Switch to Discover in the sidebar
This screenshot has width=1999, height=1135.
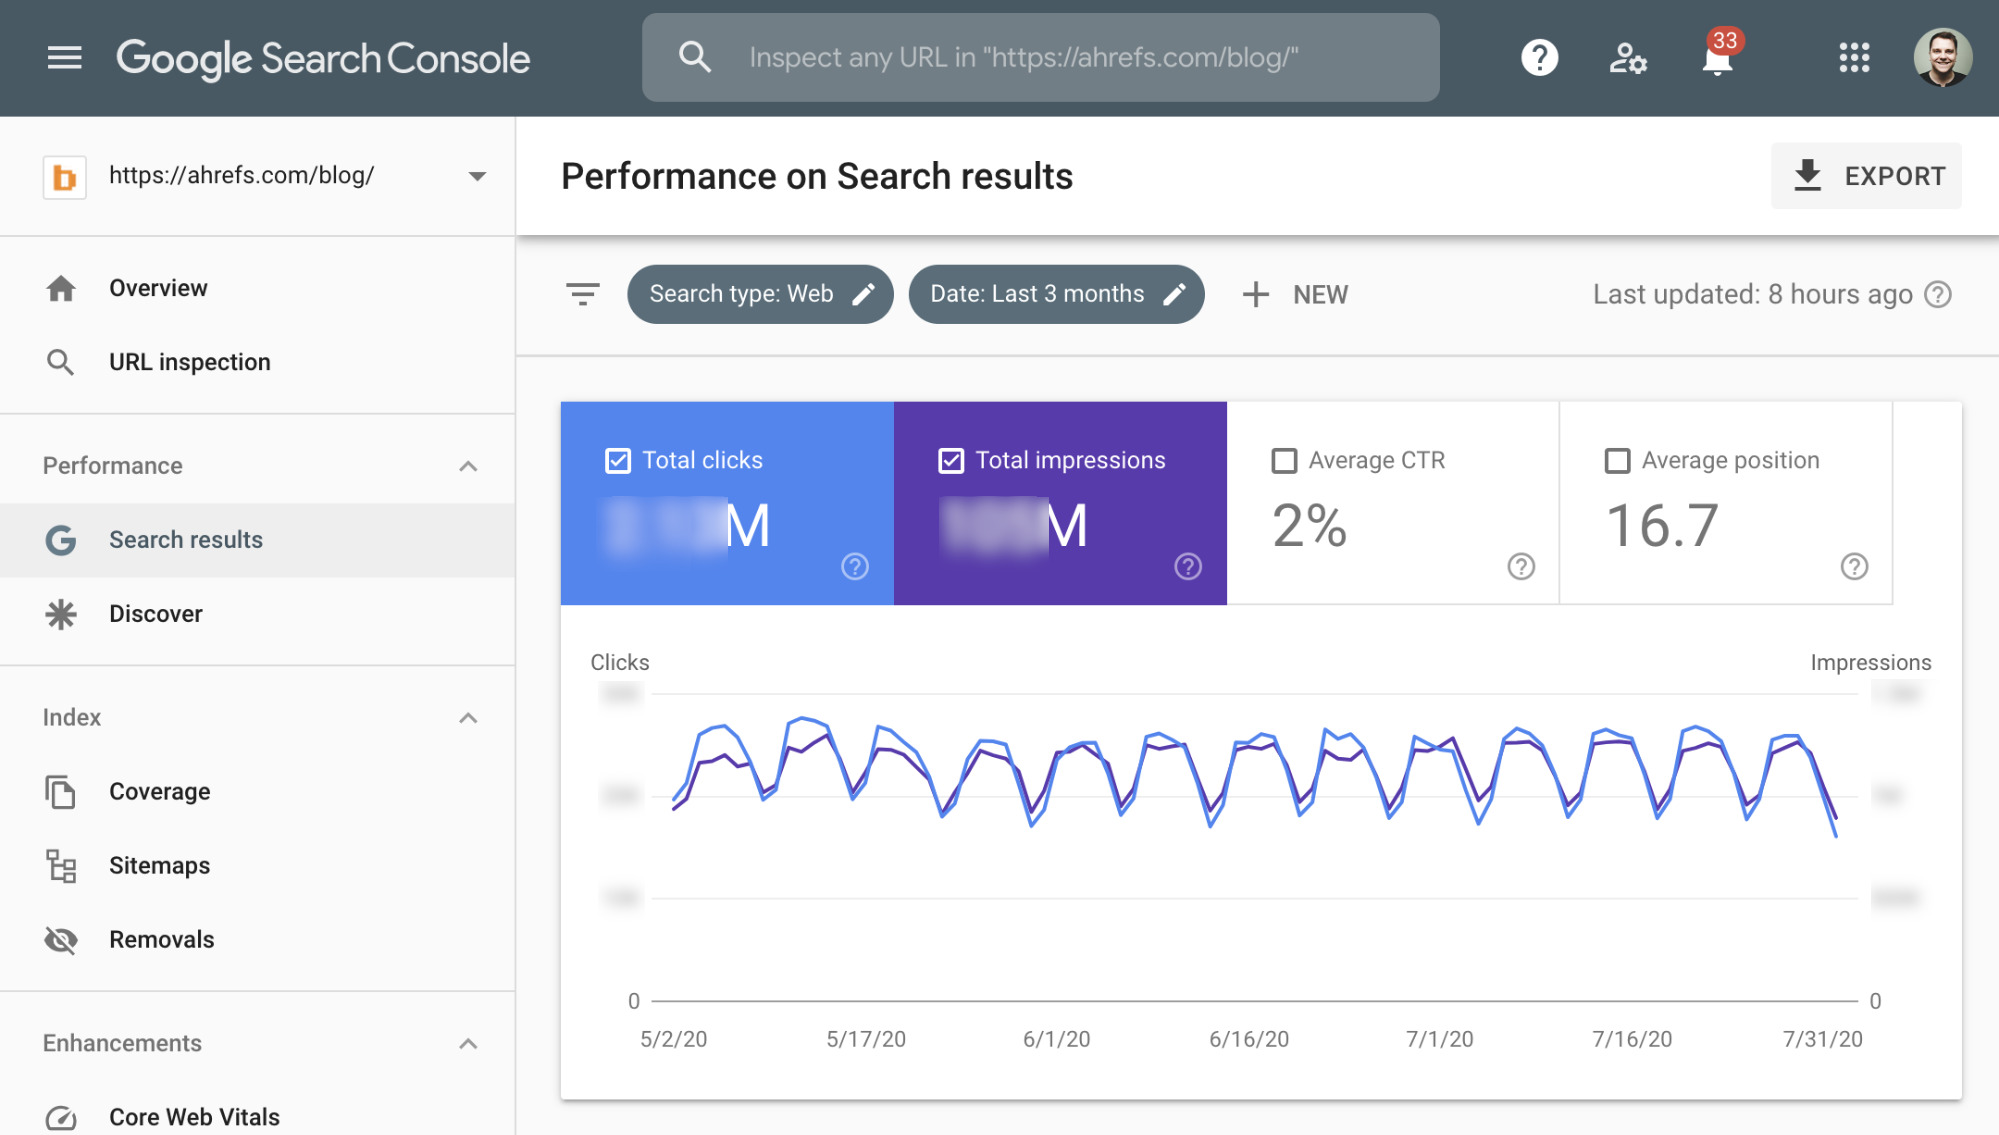coord(155,614)
